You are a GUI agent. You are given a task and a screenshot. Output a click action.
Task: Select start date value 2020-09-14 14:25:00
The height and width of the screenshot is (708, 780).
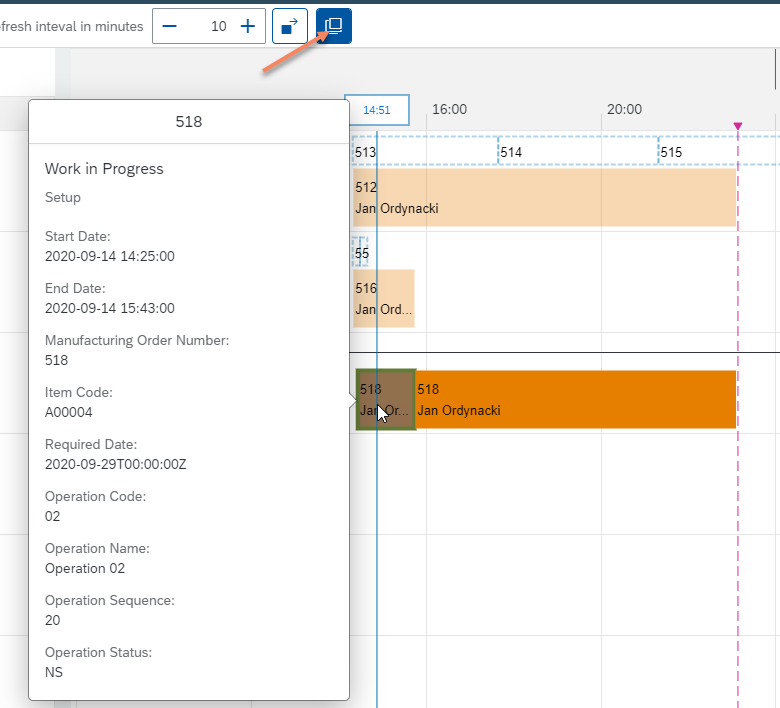(x=110, y=256)
